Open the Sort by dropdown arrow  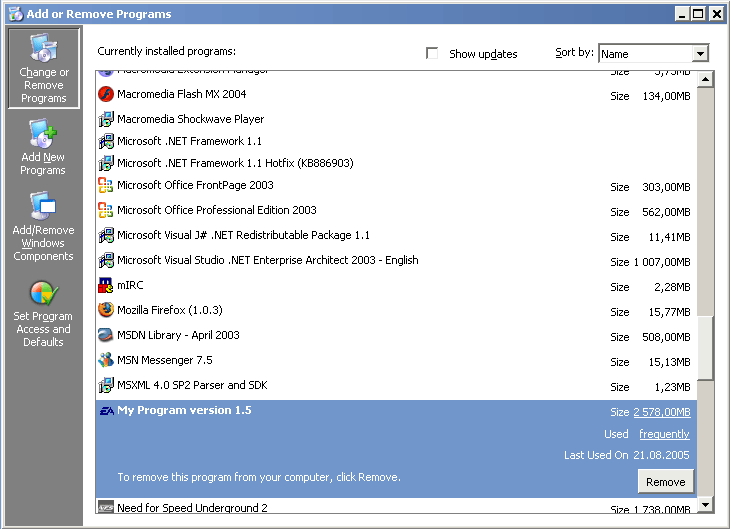[x=700, y=54]
